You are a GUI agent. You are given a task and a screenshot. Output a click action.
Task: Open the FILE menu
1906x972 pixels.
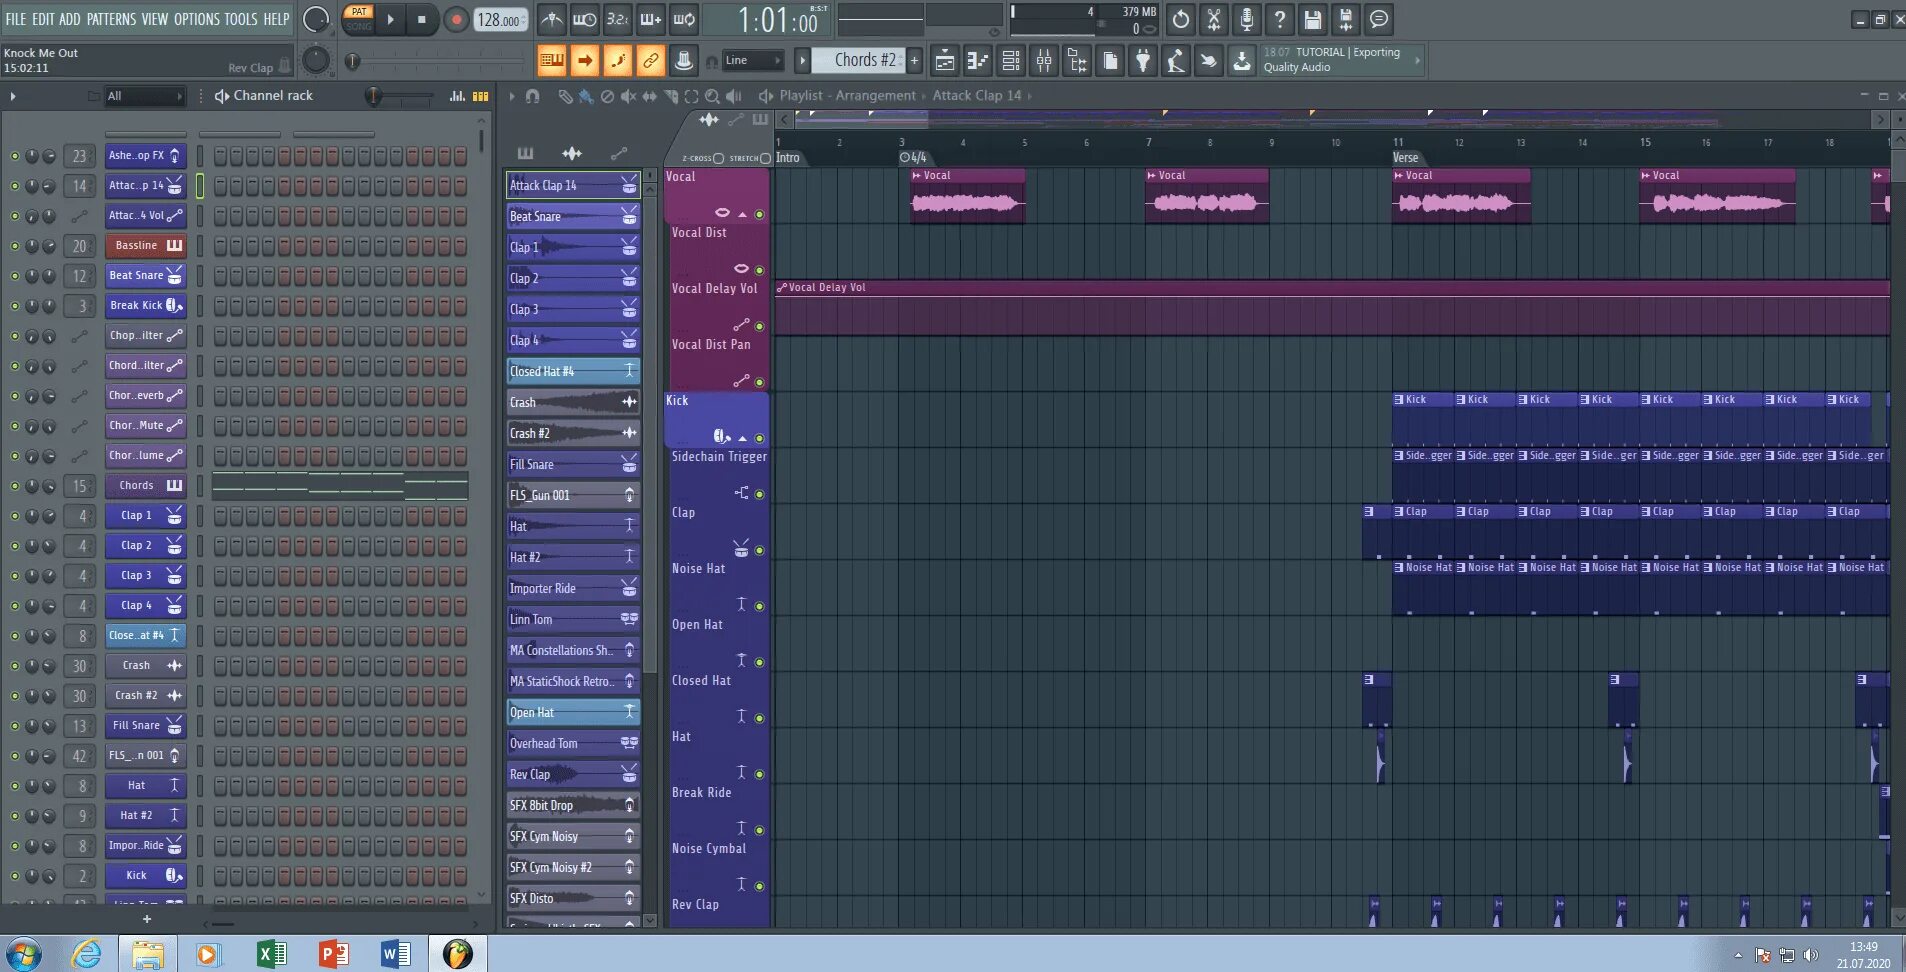(x=16, y=19)
